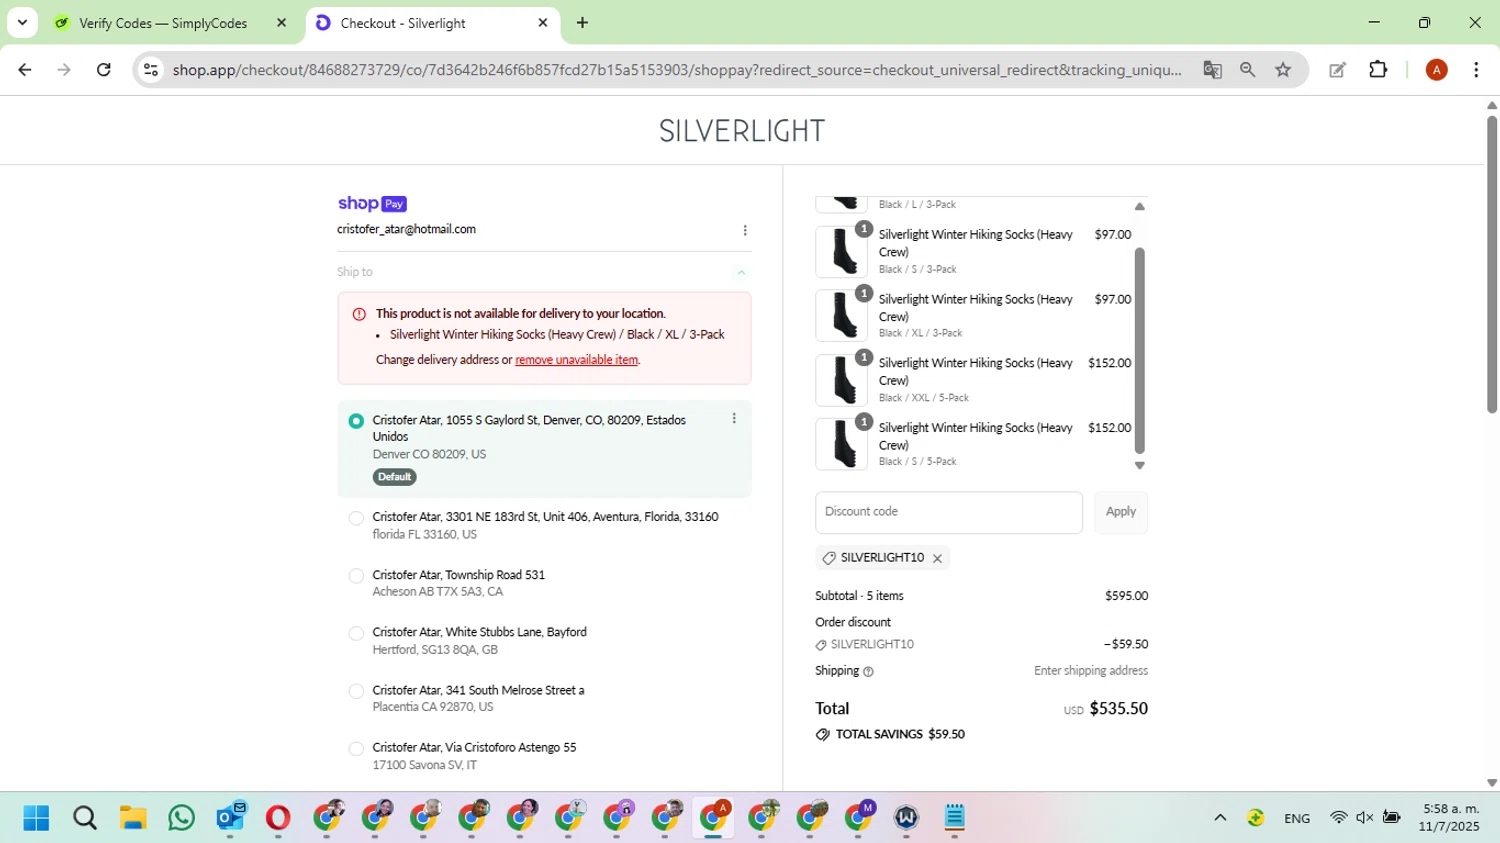
Task: Open the Word app in taskbar
Action: coord(906,818)
